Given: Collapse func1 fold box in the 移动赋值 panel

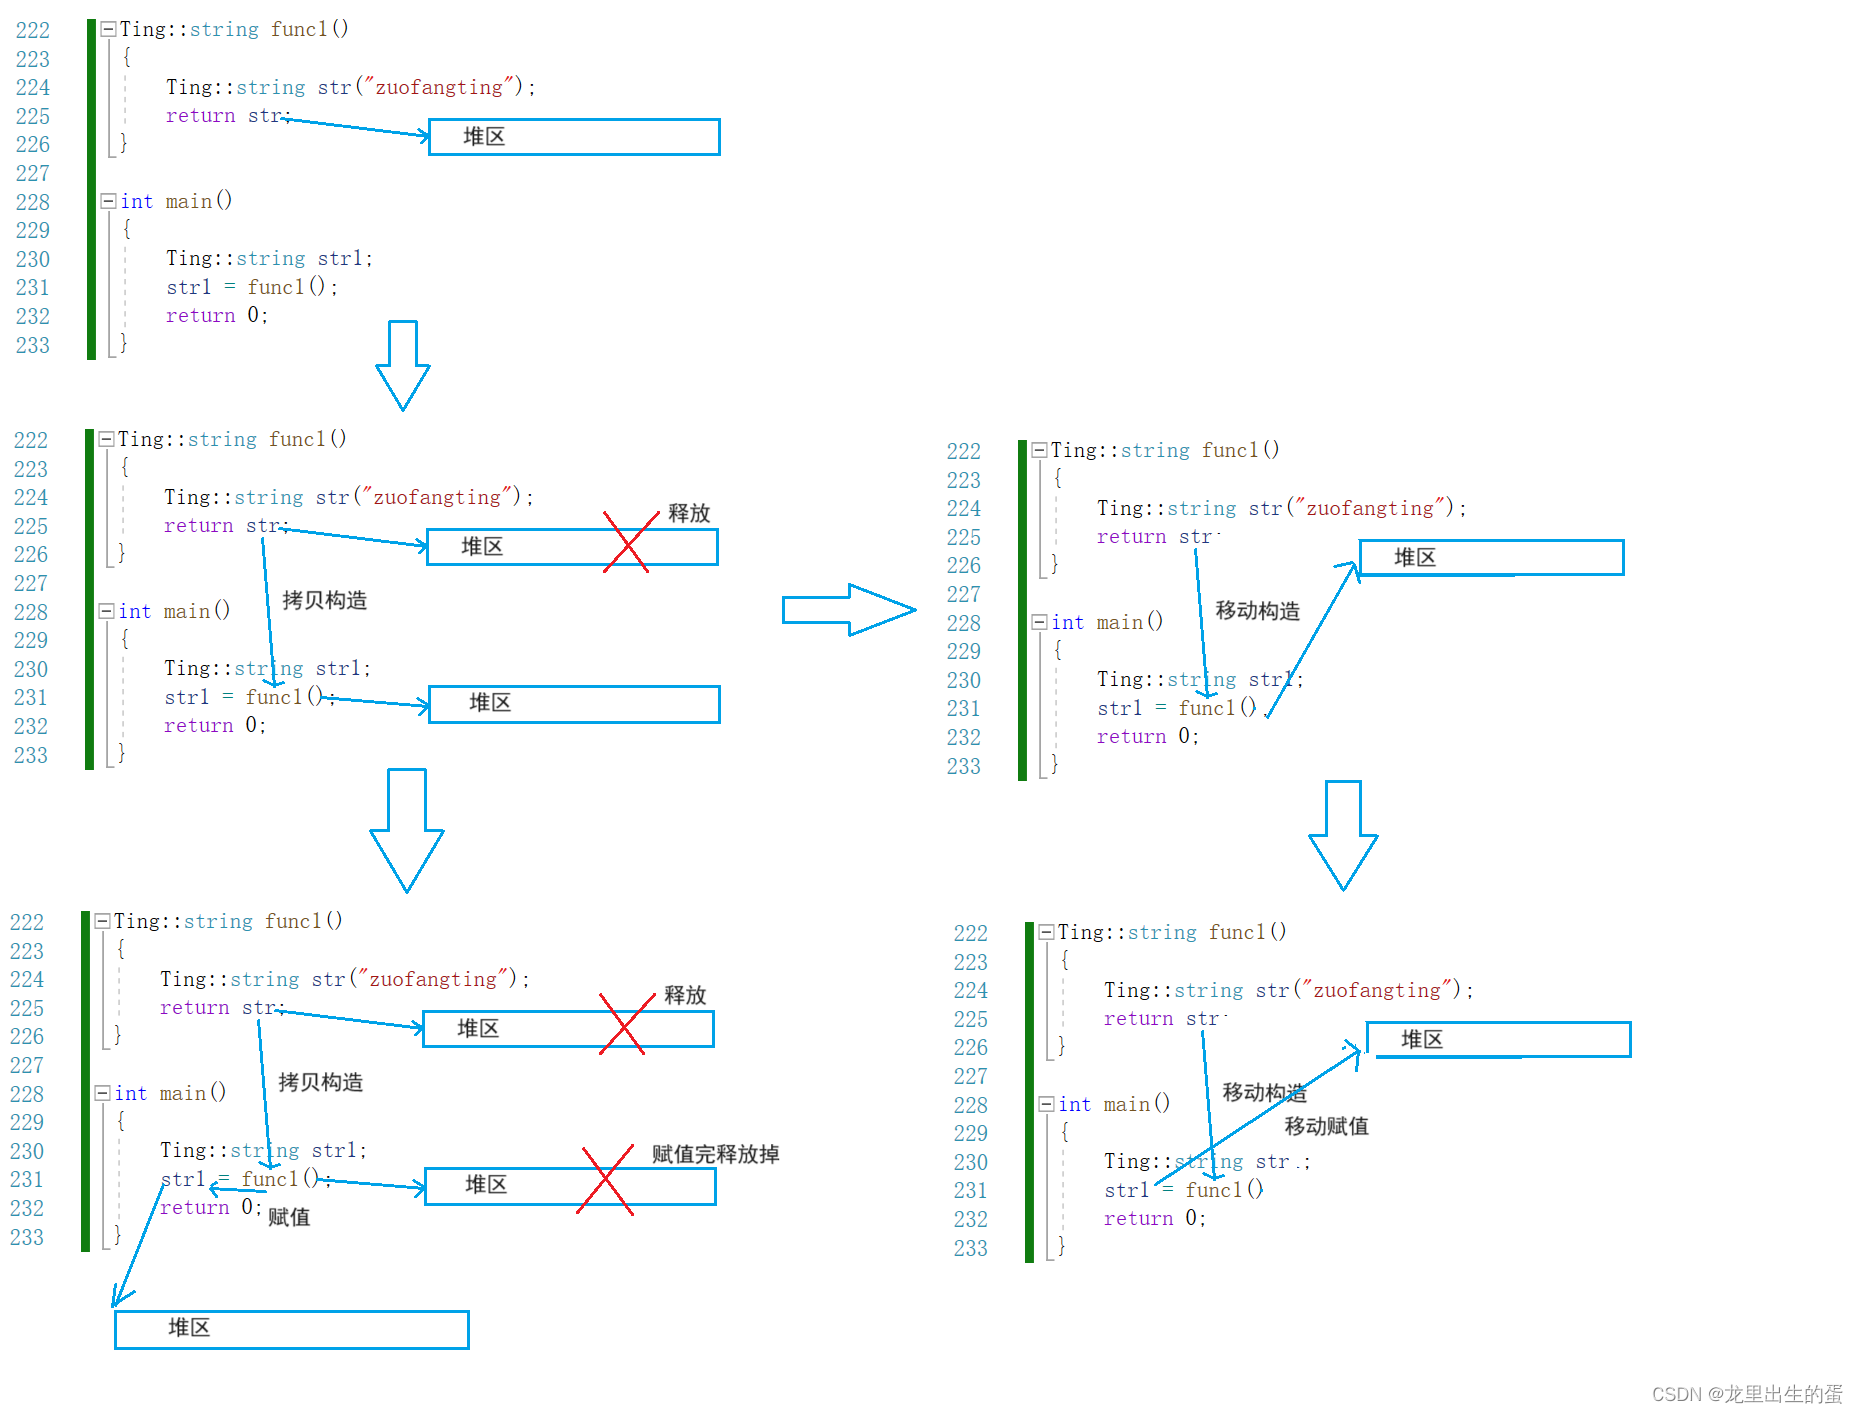Looking at the screenshot, I should (x=1046, y=932).
